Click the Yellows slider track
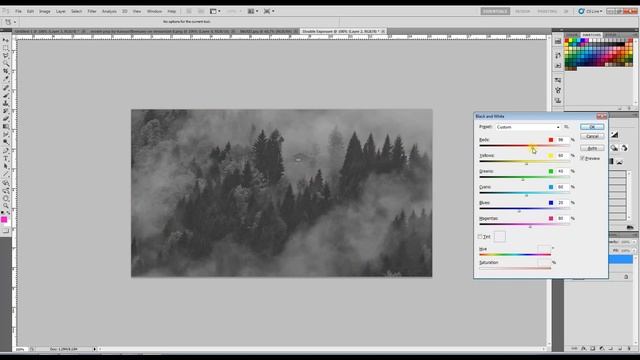The height and width of the screenshot is (360, 640). point(524,162)
